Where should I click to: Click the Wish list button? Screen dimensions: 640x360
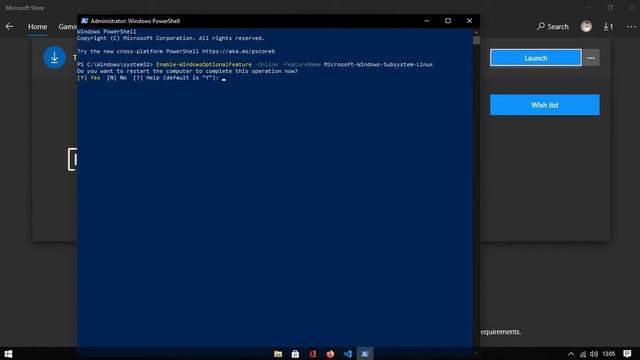coord(545,105)
